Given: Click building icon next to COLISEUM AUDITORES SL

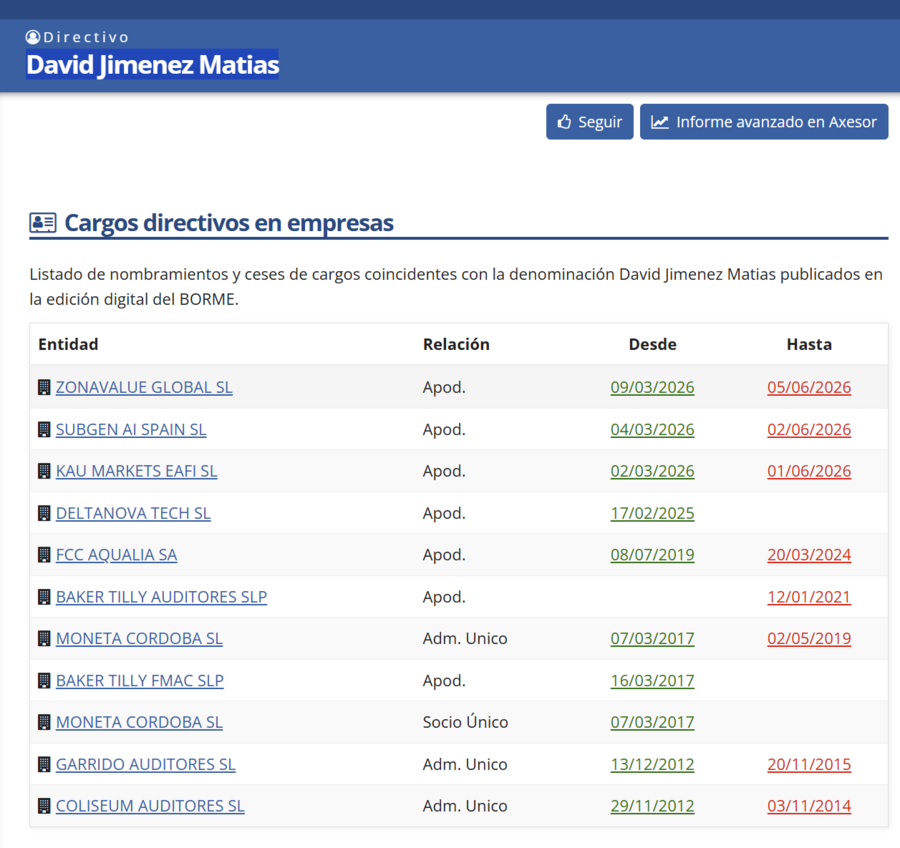Looking at the screenshot, I should [x=44, y=806].
